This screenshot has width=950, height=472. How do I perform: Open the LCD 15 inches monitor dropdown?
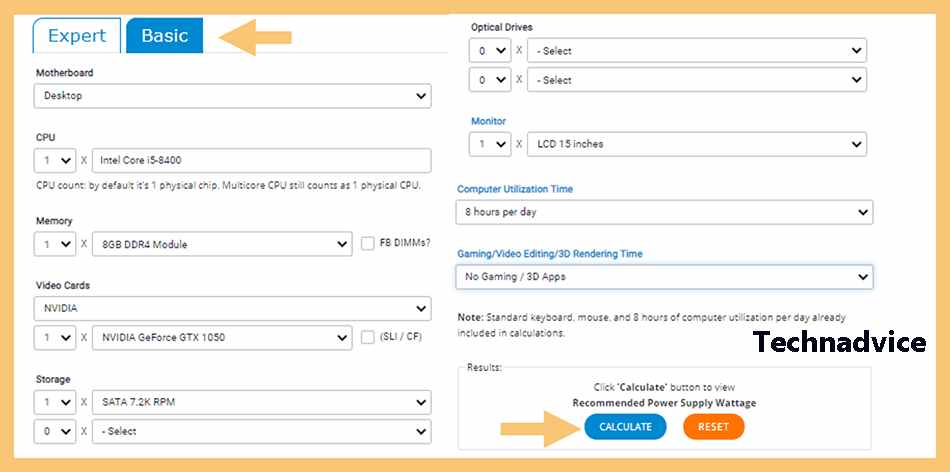(x=697, y=144)
